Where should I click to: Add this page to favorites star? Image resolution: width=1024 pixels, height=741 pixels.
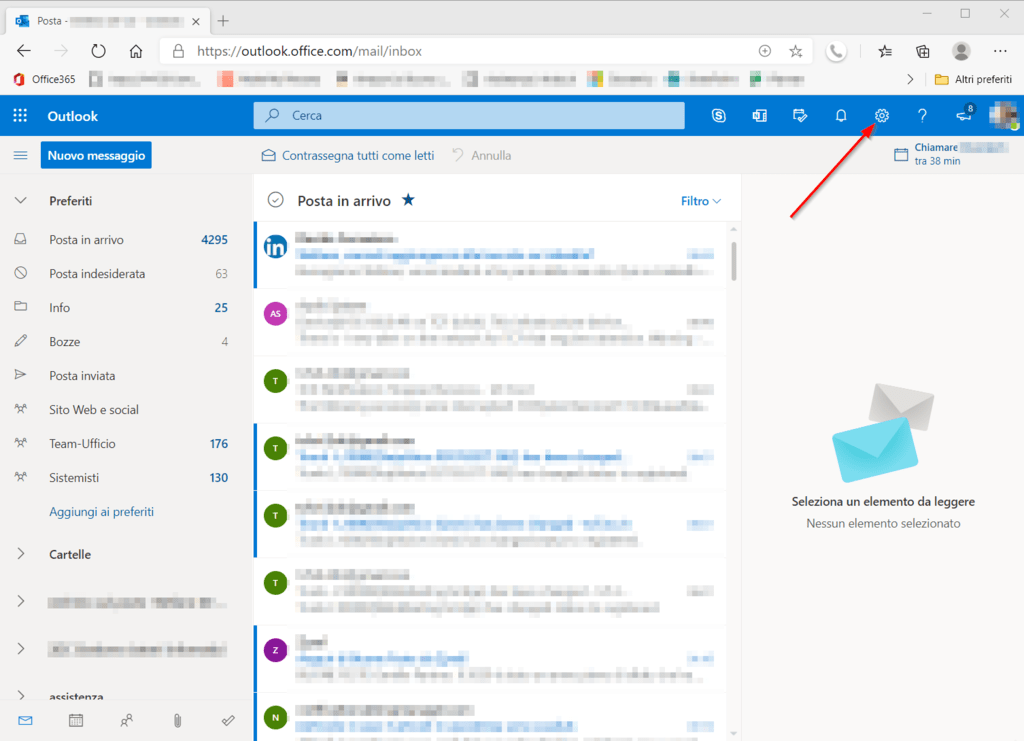pos(795,51)
